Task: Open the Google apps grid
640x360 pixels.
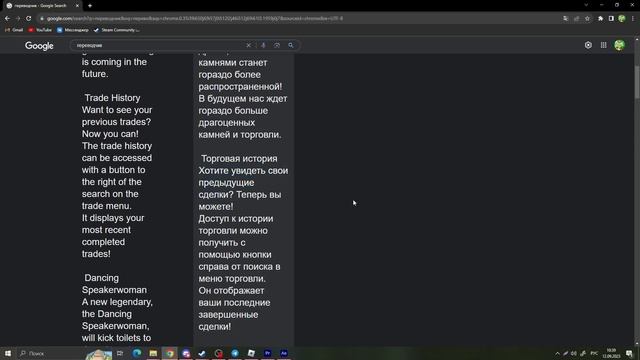Action: pos(603,45)
